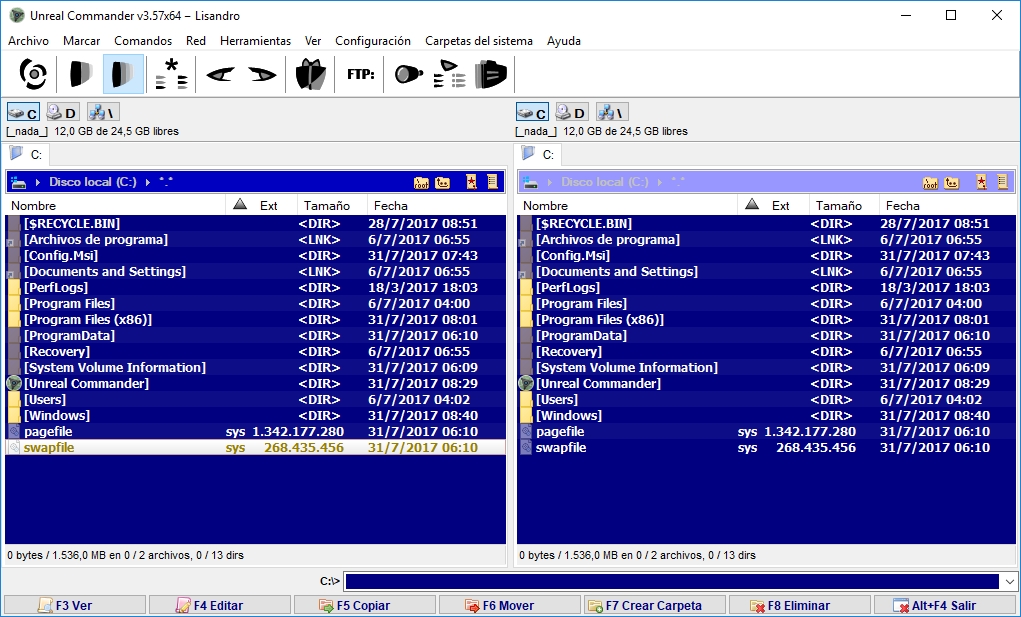Go up one folder in left panel
Viewport: 1021px width, 617px height.
(x=443, y=182)
